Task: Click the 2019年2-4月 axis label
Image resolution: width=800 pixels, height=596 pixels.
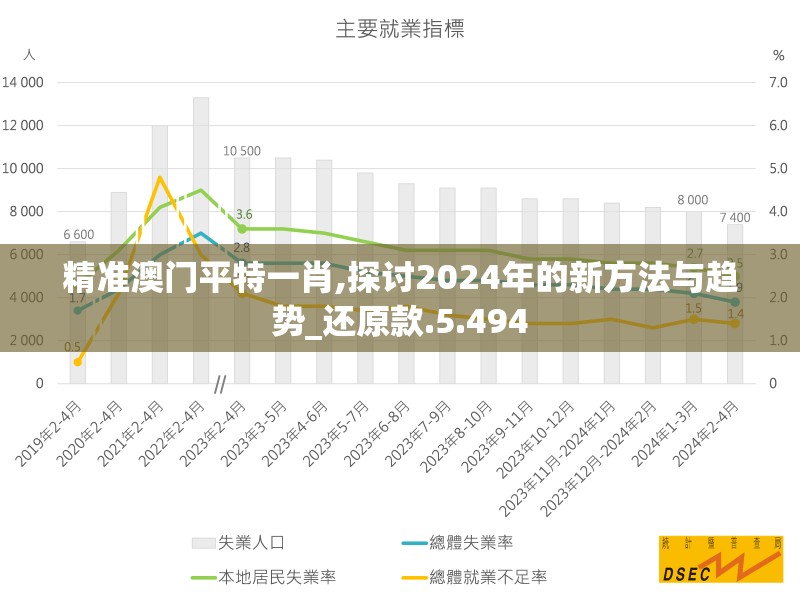Action: [48, 434]
